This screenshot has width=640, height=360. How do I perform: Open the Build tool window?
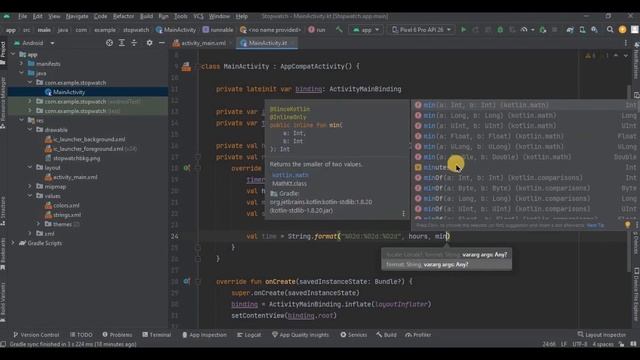(386, 335)
